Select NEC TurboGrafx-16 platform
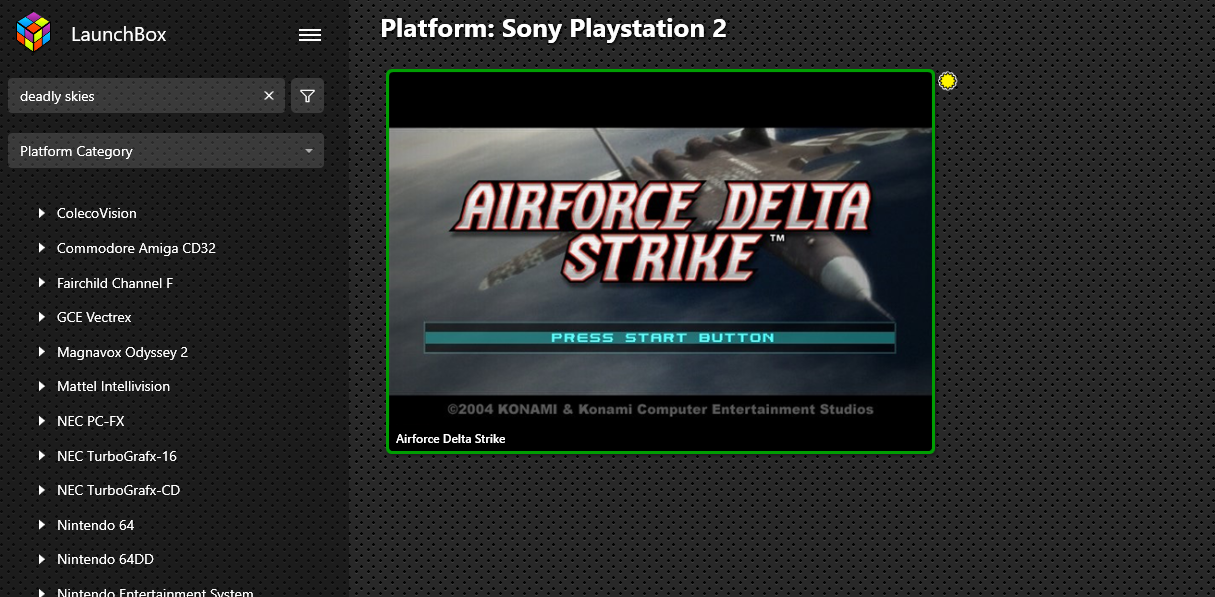This screenshot has width=1215, height=597. [117, 456]
